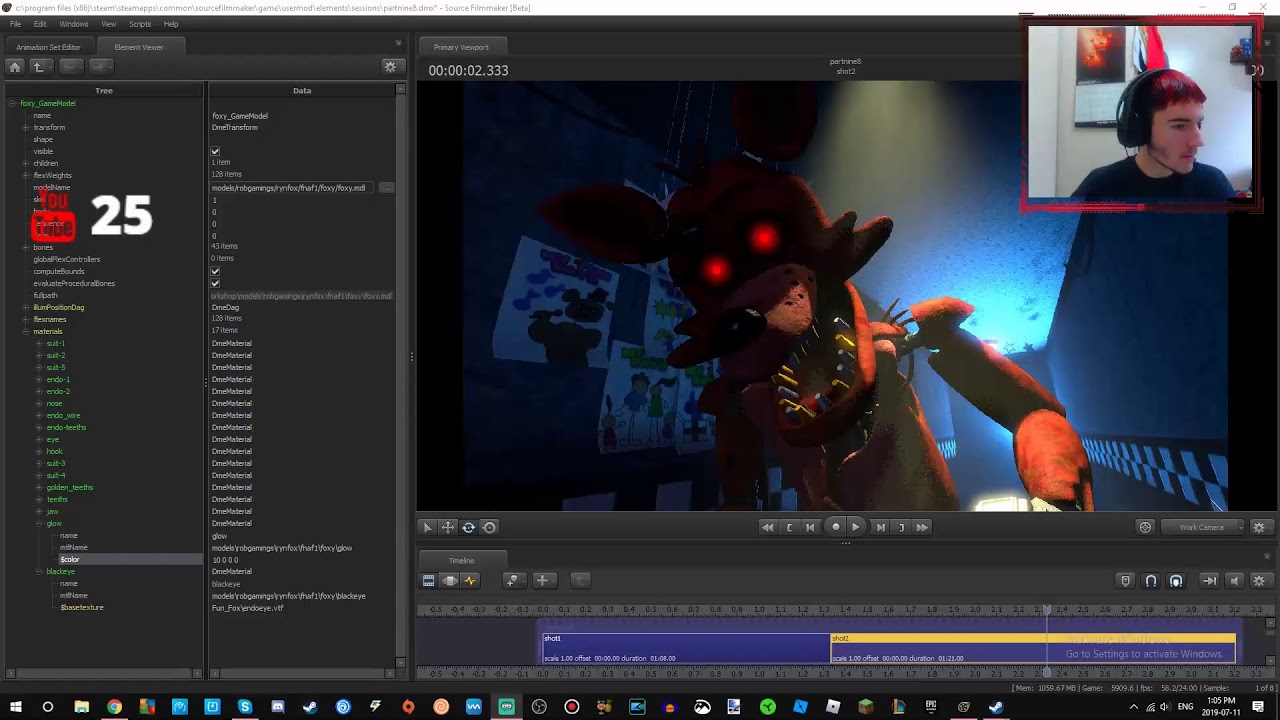Image resolution: width=1280 pixels, height=720 pixels.
Task: Toggle timeline snap magnet
Action: [1151, 580]
